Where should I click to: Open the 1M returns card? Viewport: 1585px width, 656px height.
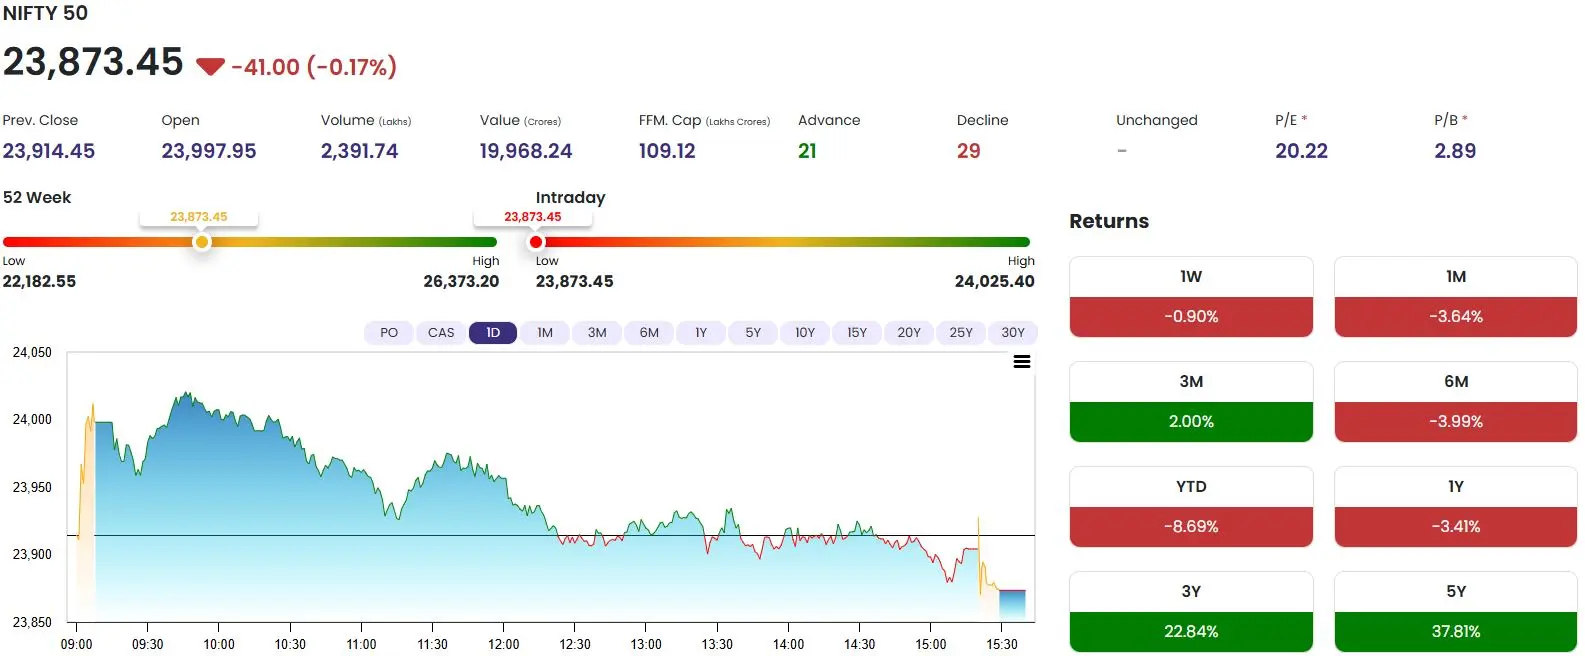click(1456, 297)
